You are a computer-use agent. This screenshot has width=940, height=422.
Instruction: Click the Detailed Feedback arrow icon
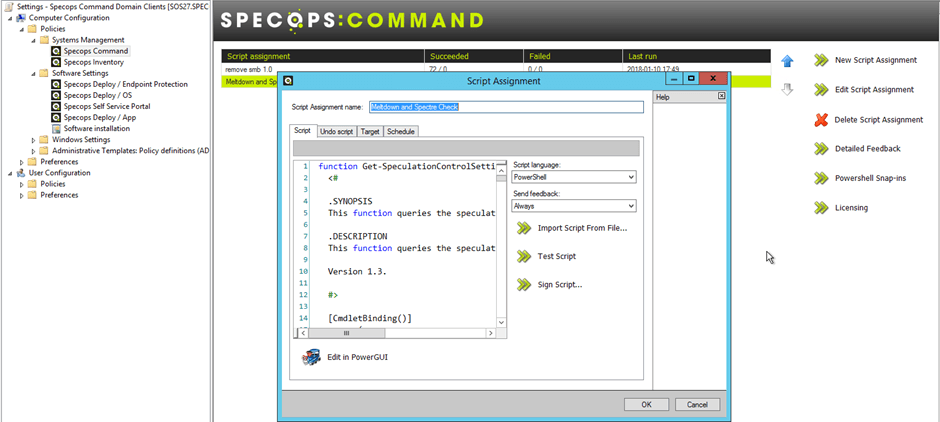pyautogui.click(x=821, y=149)
